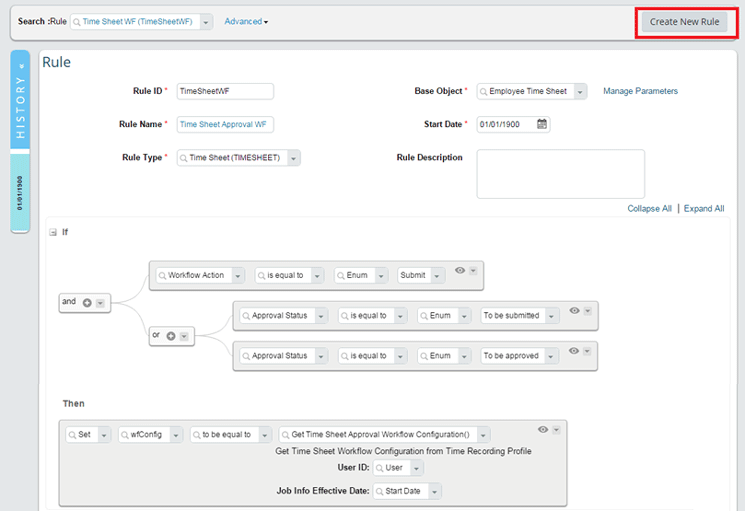
Task: Collapse the If section
Action: pyautogui.click(x=52, y=232)
